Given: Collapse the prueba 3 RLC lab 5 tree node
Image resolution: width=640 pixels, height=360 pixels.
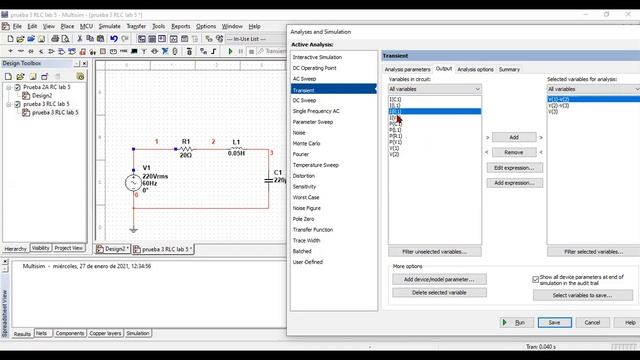Looking at the screenshot, I should coord(9,104).
